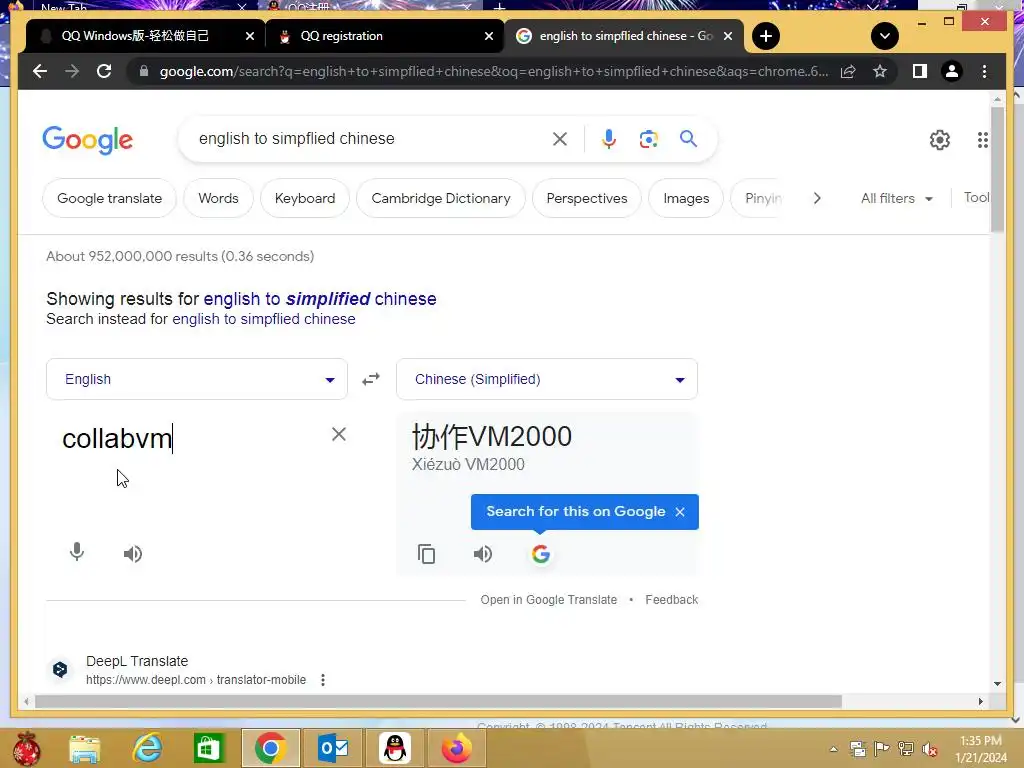The image size is (1024, 768).
Task: Open the Chrome profile avatar menu
Action: pos(952,71)
